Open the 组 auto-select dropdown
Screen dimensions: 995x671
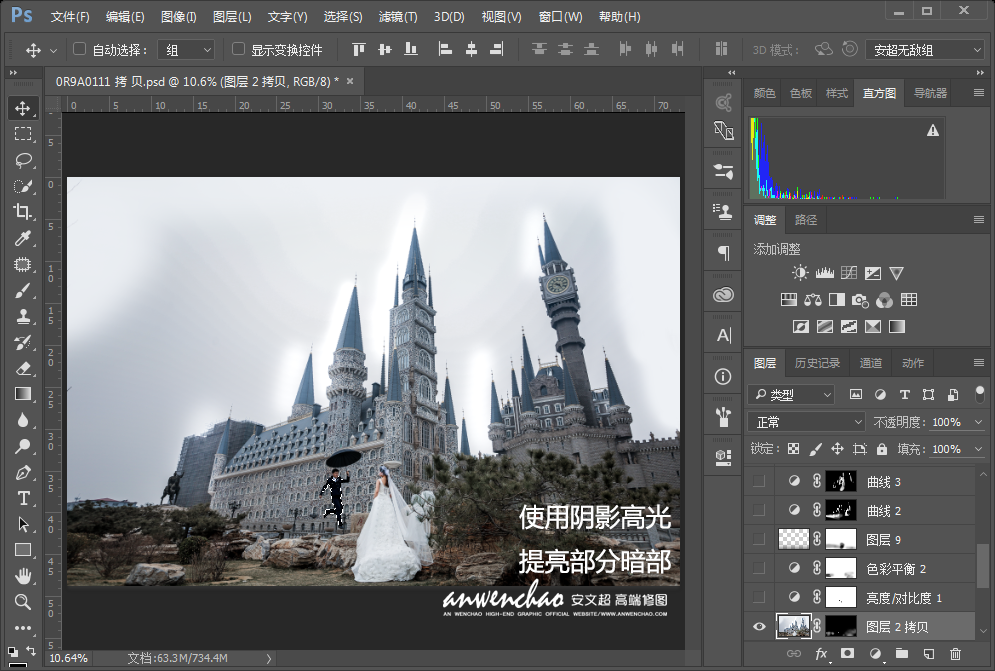click(186, 50)
